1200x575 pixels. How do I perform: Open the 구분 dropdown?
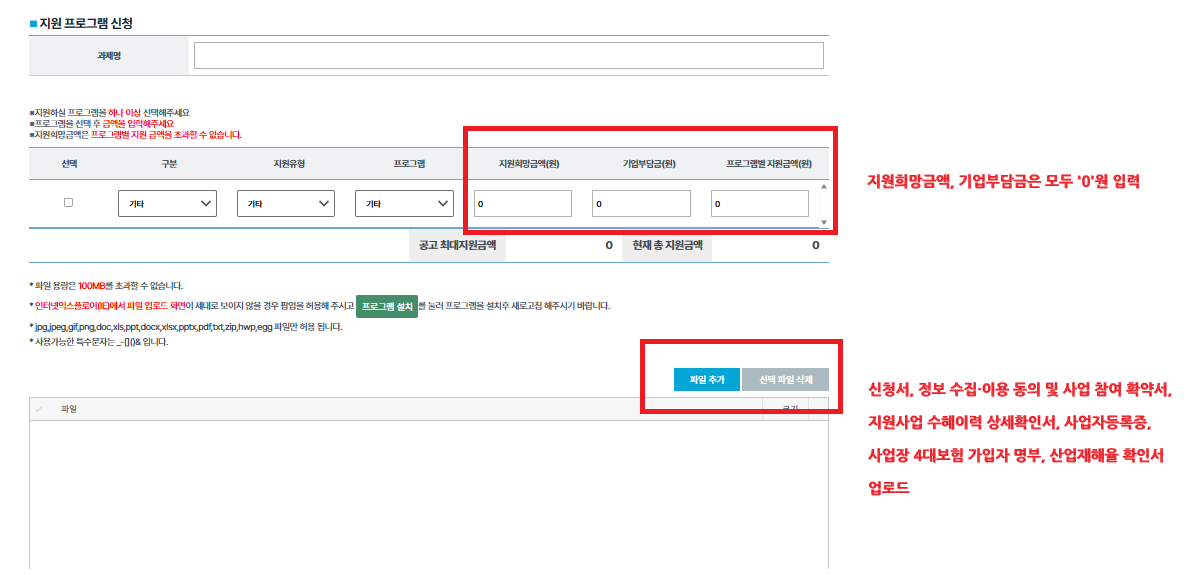pos(167,204)
